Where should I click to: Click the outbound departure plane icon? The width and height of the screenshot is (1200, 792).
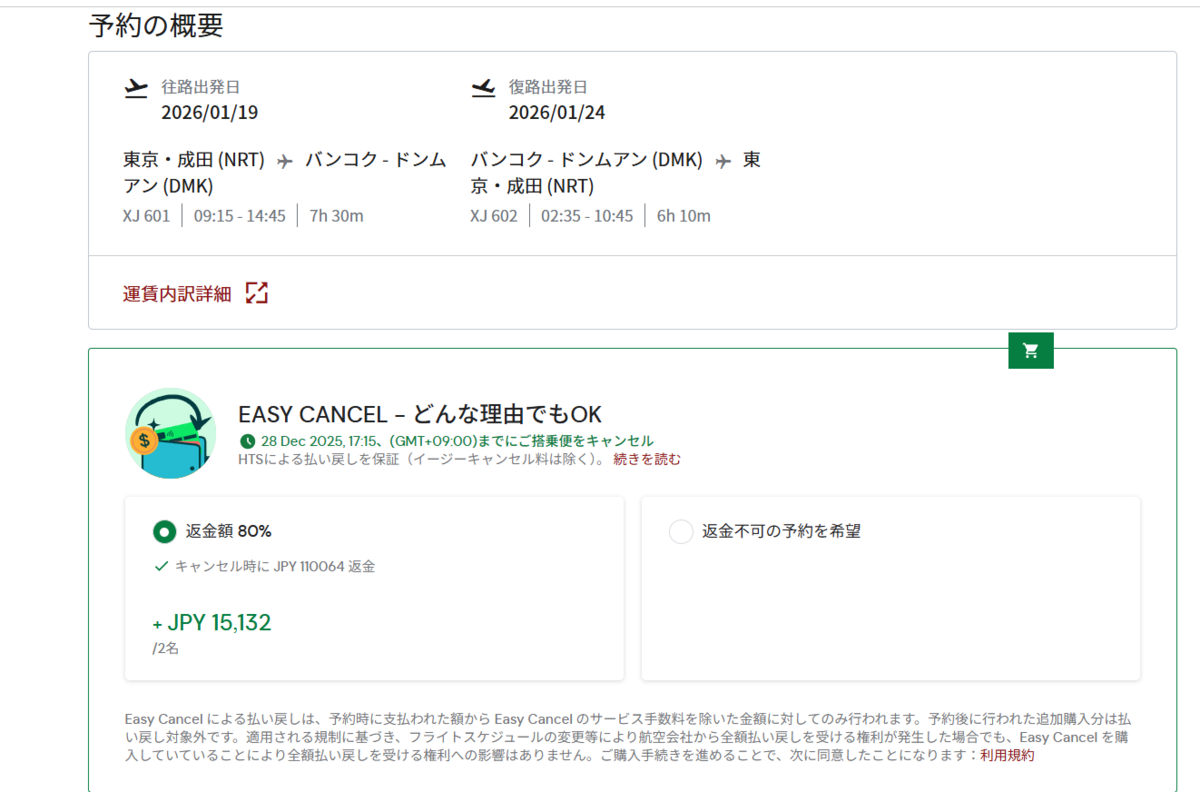tap(136, 88)
